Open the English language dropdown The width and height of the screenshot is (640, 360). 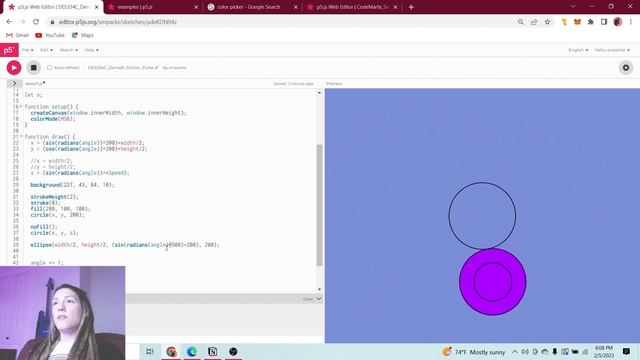point(578,50)
